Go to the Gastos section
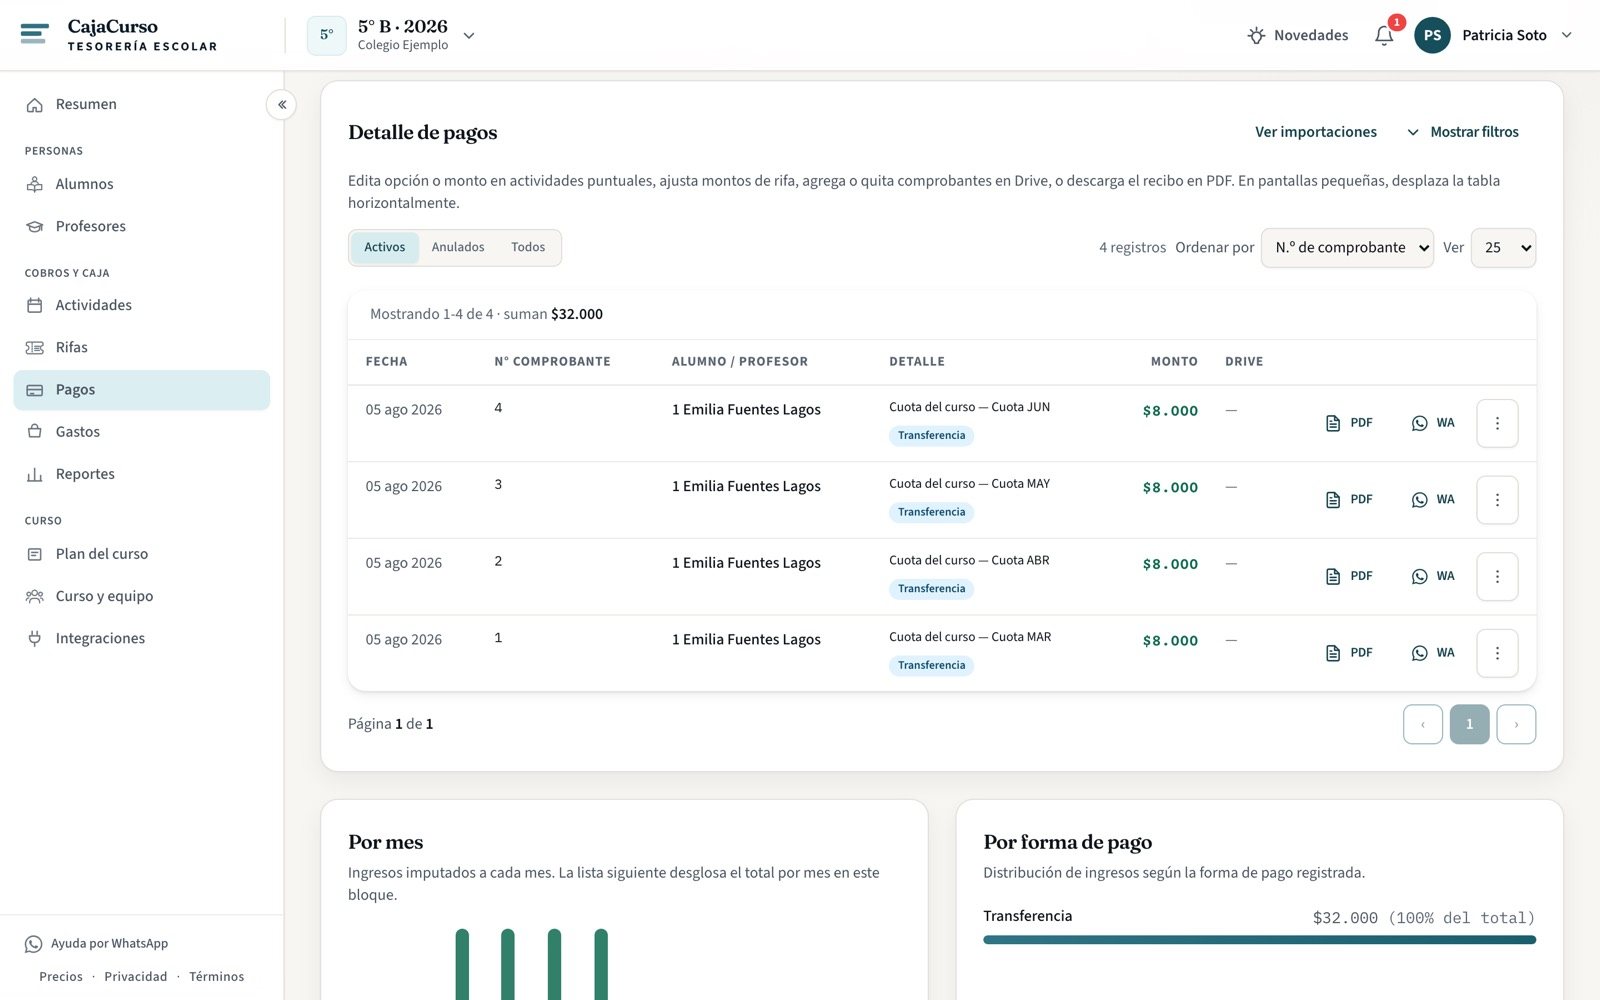The width and height of the screenshot is (1600, 1000). [142, 432]
